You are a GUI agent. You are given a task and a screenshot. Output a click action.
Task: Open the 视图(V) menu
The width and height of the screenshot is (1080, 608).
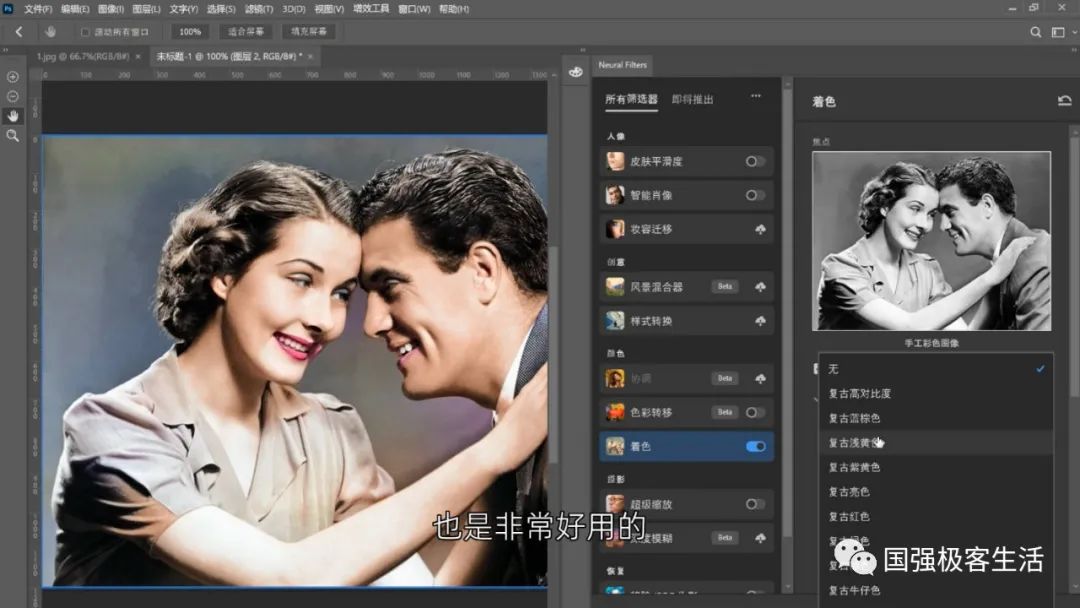pos(329,9)
